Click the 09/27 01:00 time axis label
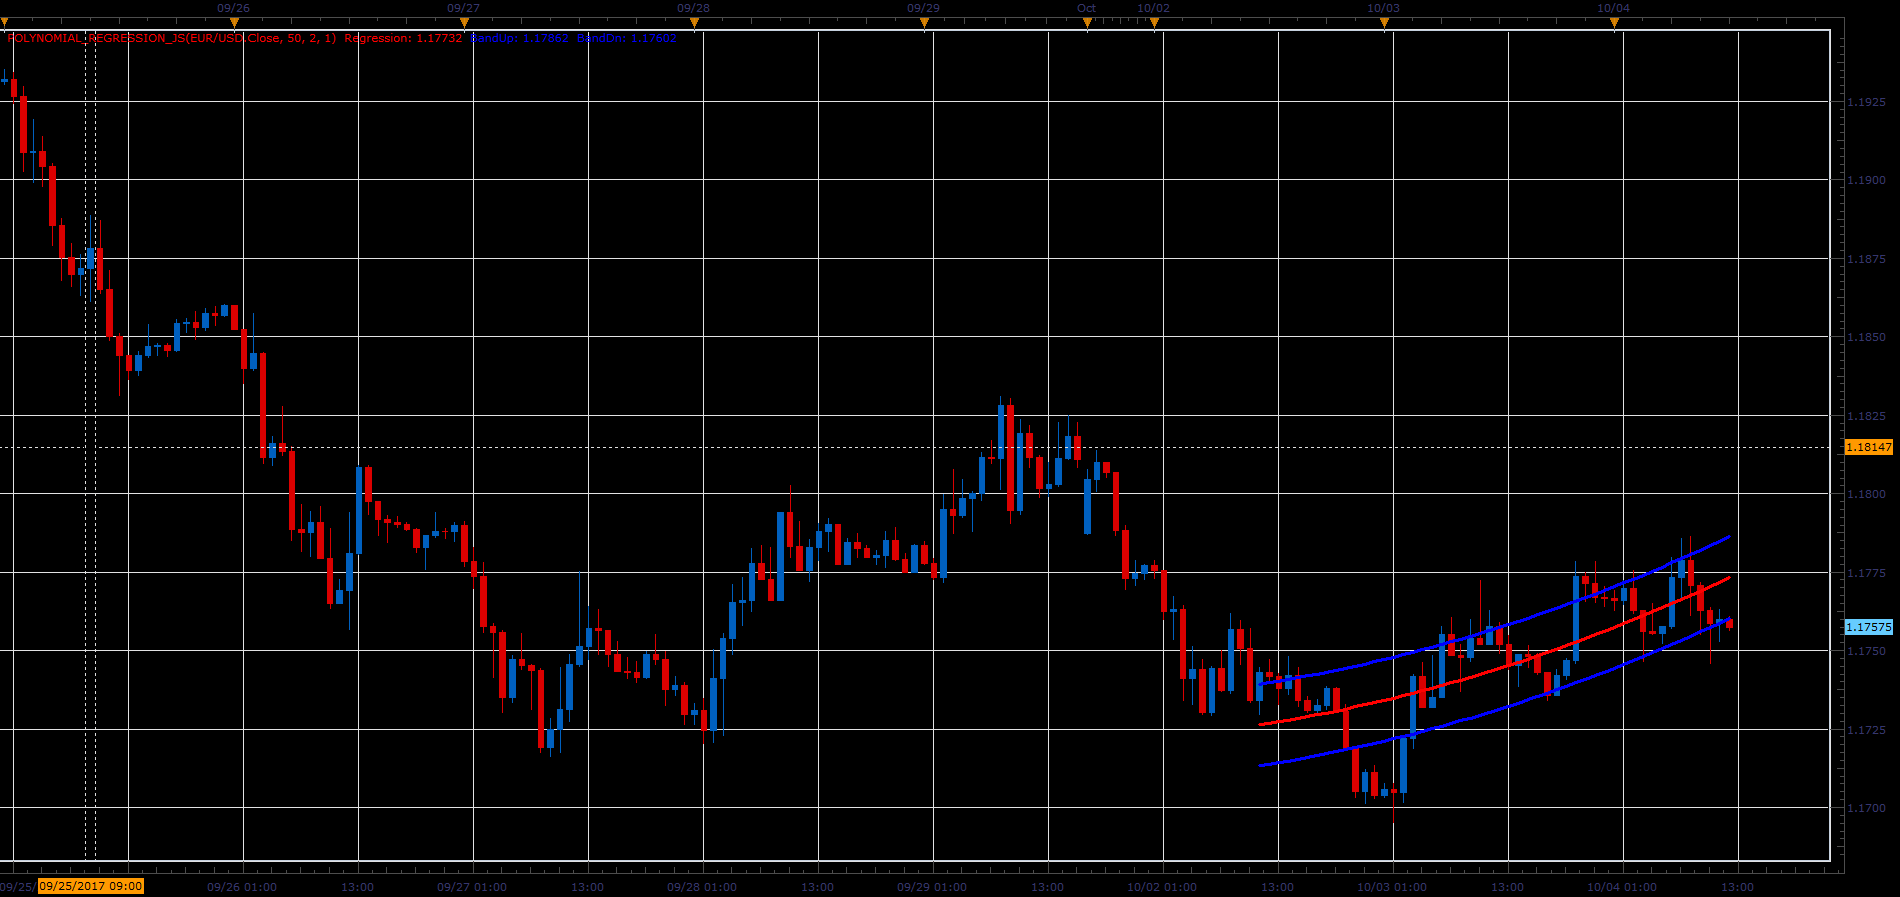1900x897 pixels. [x=472, y=887]
